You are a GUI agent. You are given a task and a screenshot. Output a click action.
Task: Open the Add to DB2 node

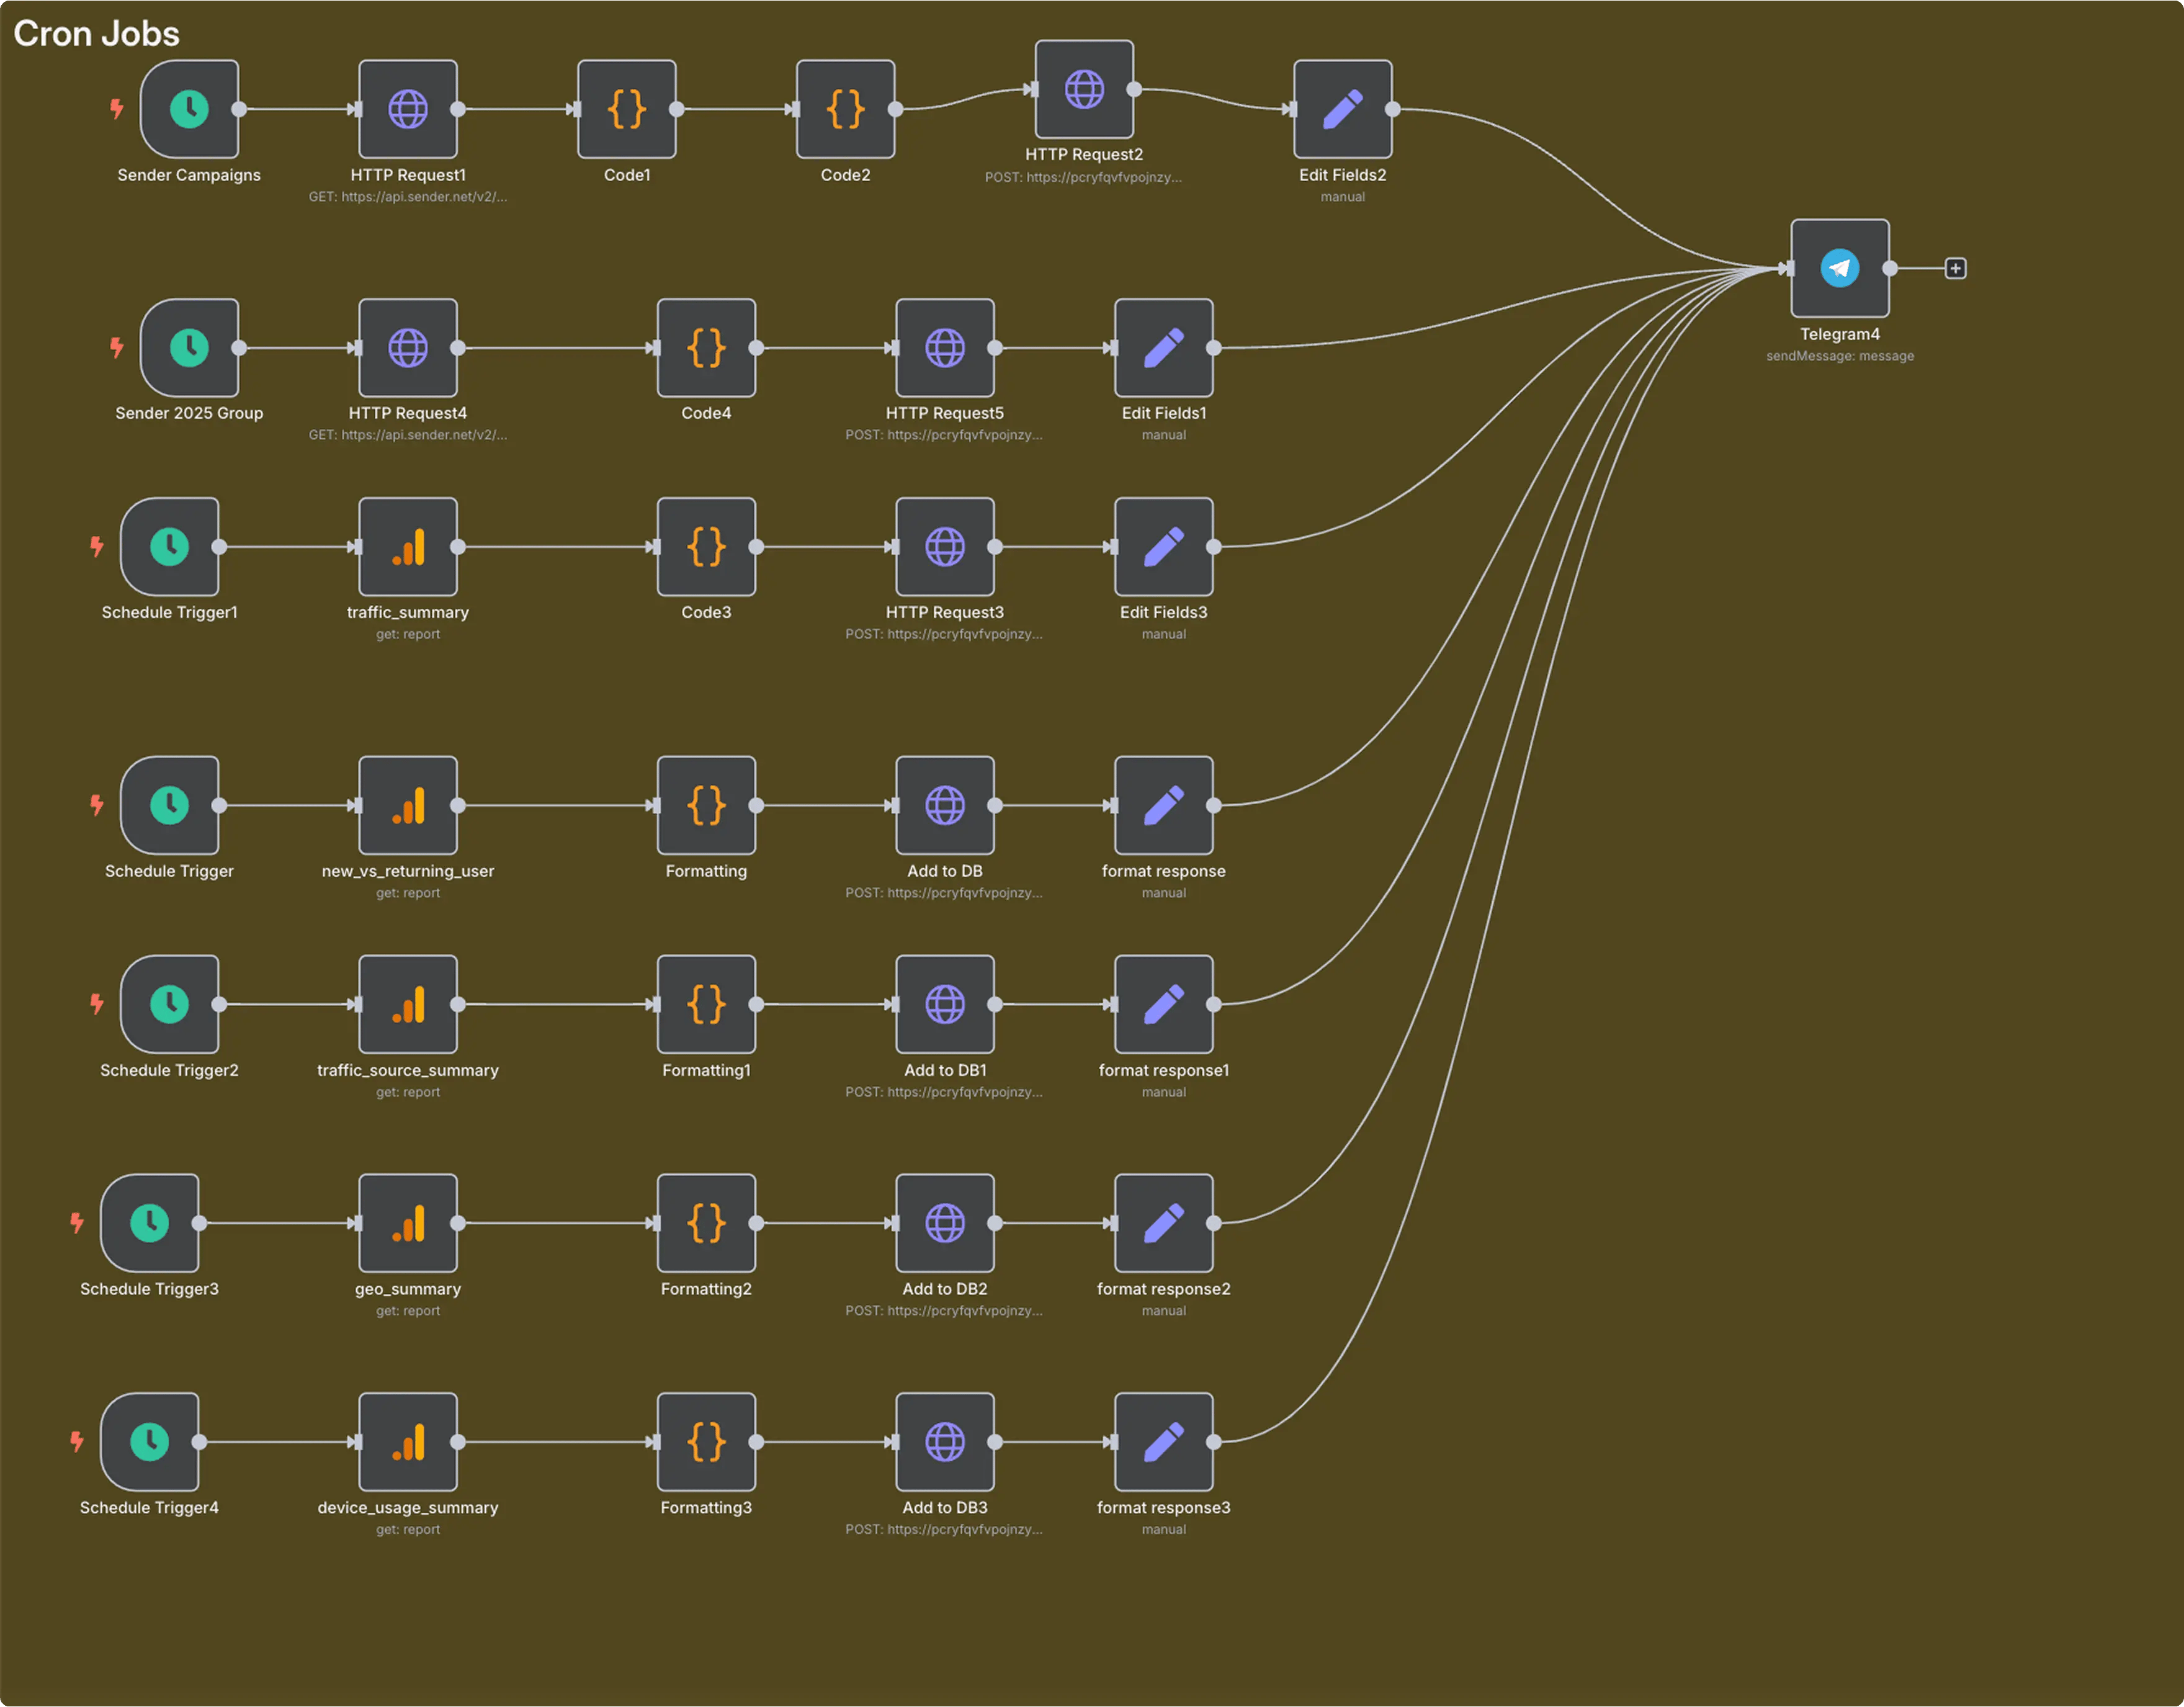[945, 1223]
